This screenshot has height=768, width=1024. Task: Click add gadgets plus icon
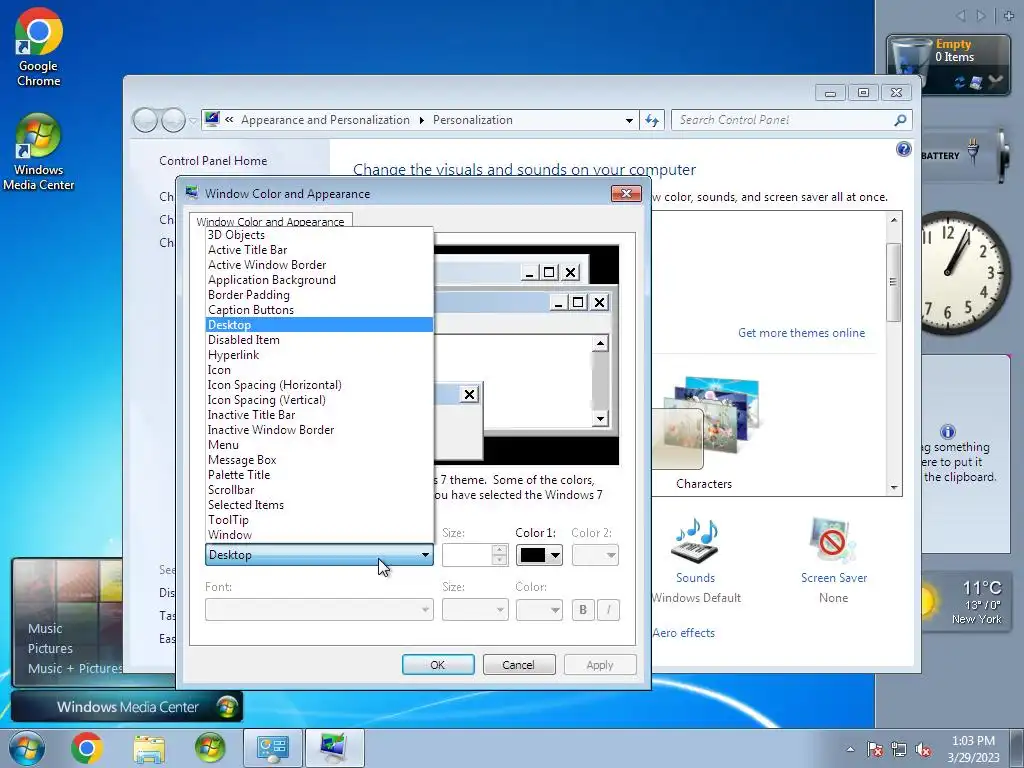1009,16
